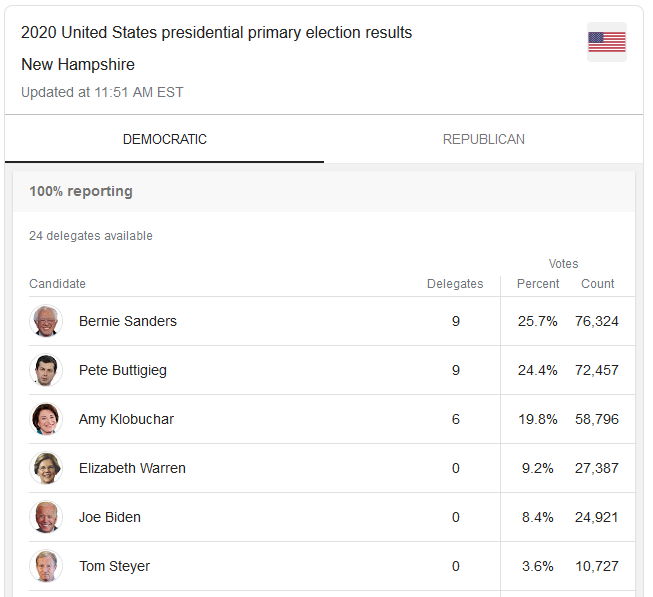The image size is (653, 597).
Task: Open the Pete Buttigieg name link
Action: coord(123,370)
